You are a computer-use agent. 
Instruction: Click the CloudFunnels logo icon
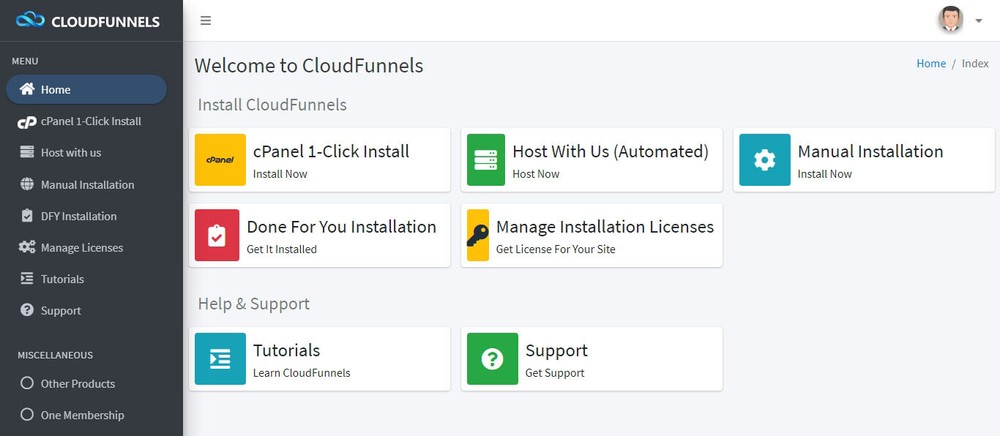(30, 20)
